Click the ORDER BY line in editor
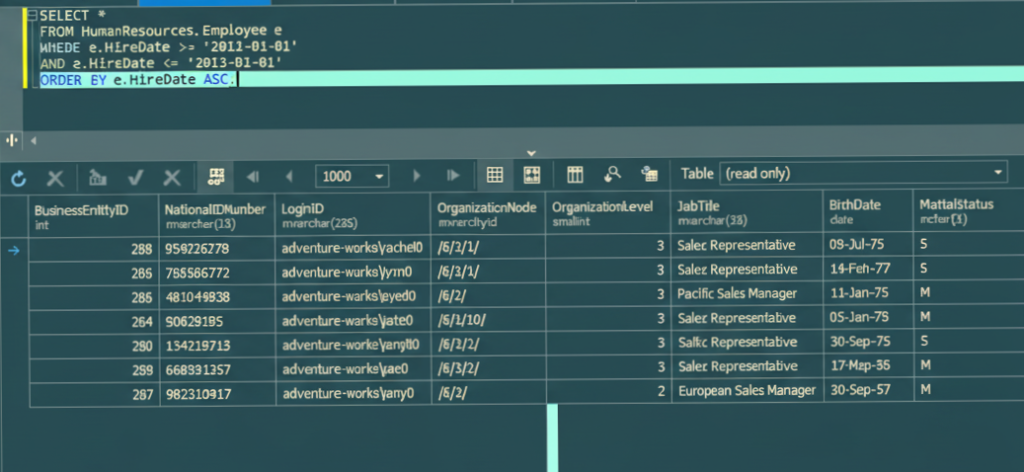 coord(135,80)
